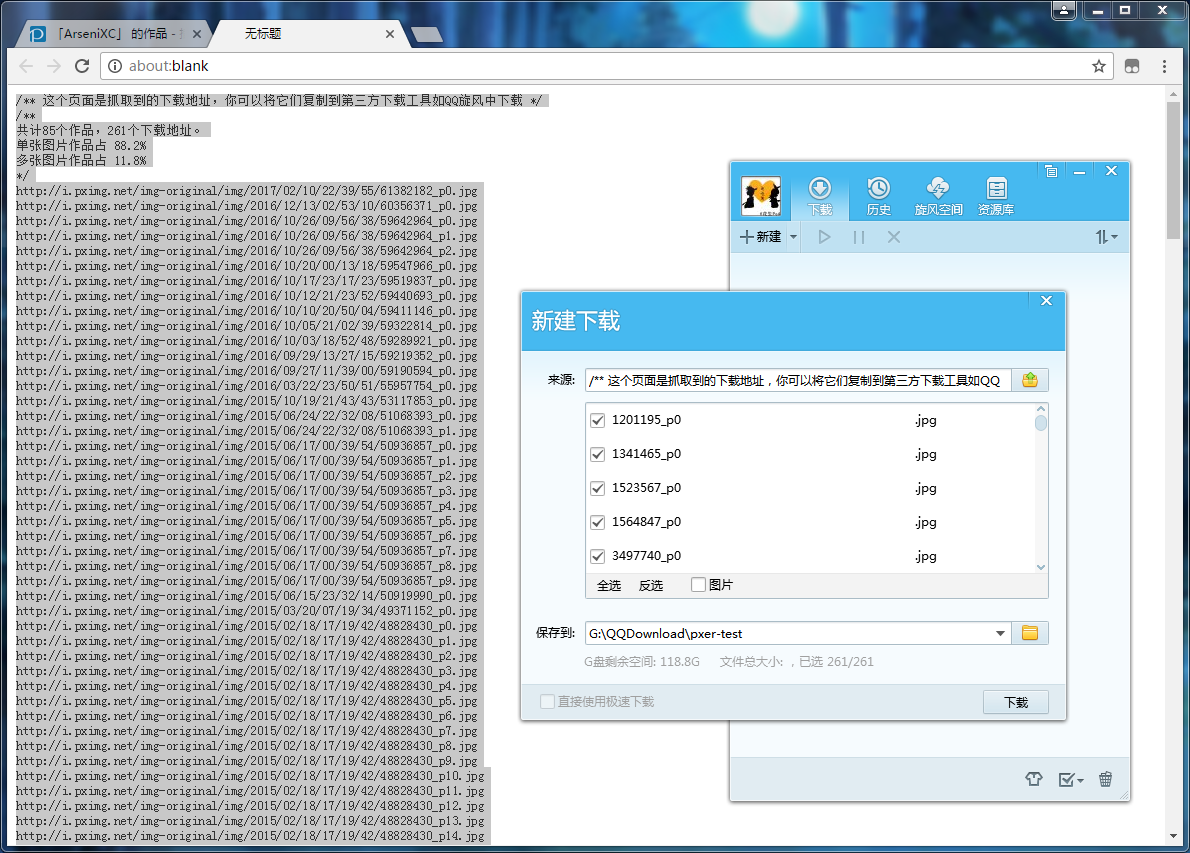Open a new browser tab
The height and width of the screenshot is (853, 1190).
(427, 34)
